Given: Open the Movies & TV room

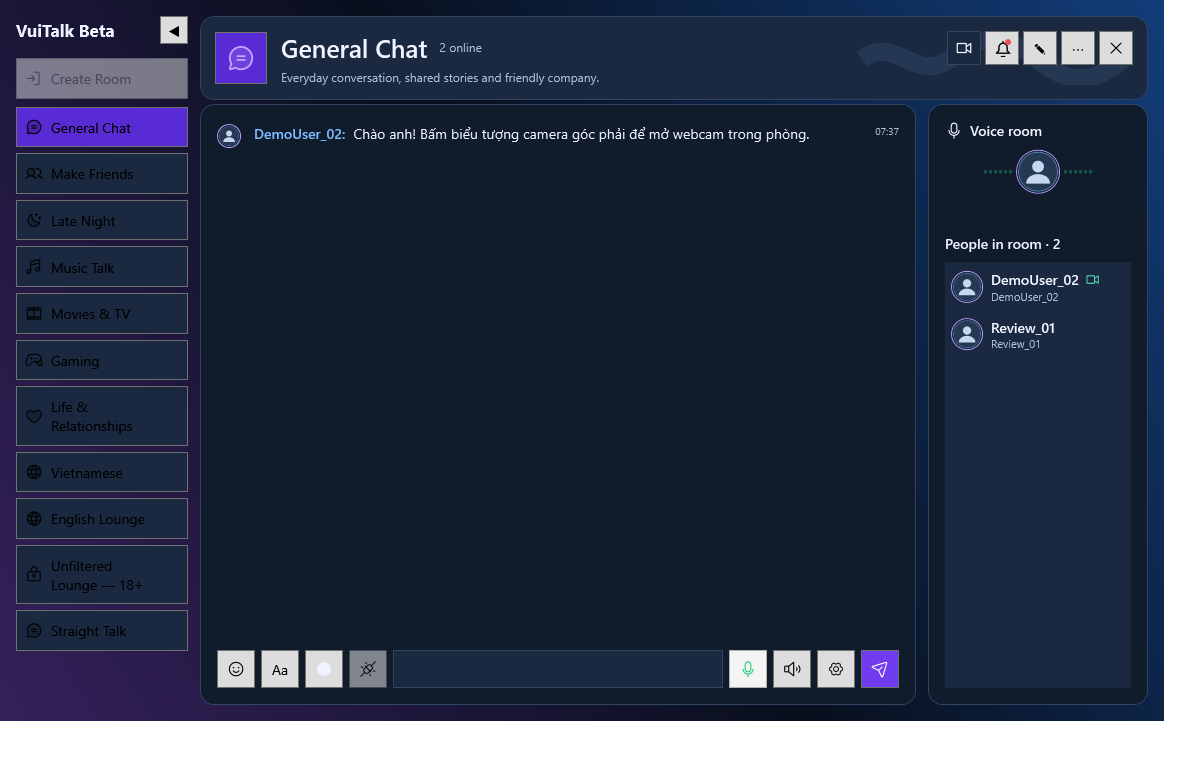Looking at the screenshot, I should click(x=102, y=314).
